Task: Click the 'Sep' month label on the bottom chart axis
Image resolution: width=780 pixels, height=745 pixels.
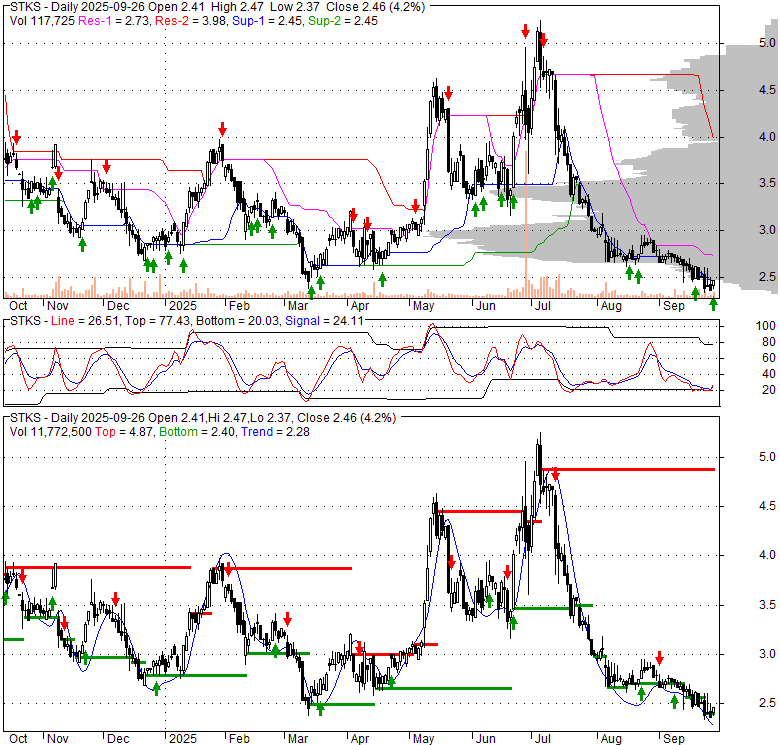Action: (x=674, y=739)
